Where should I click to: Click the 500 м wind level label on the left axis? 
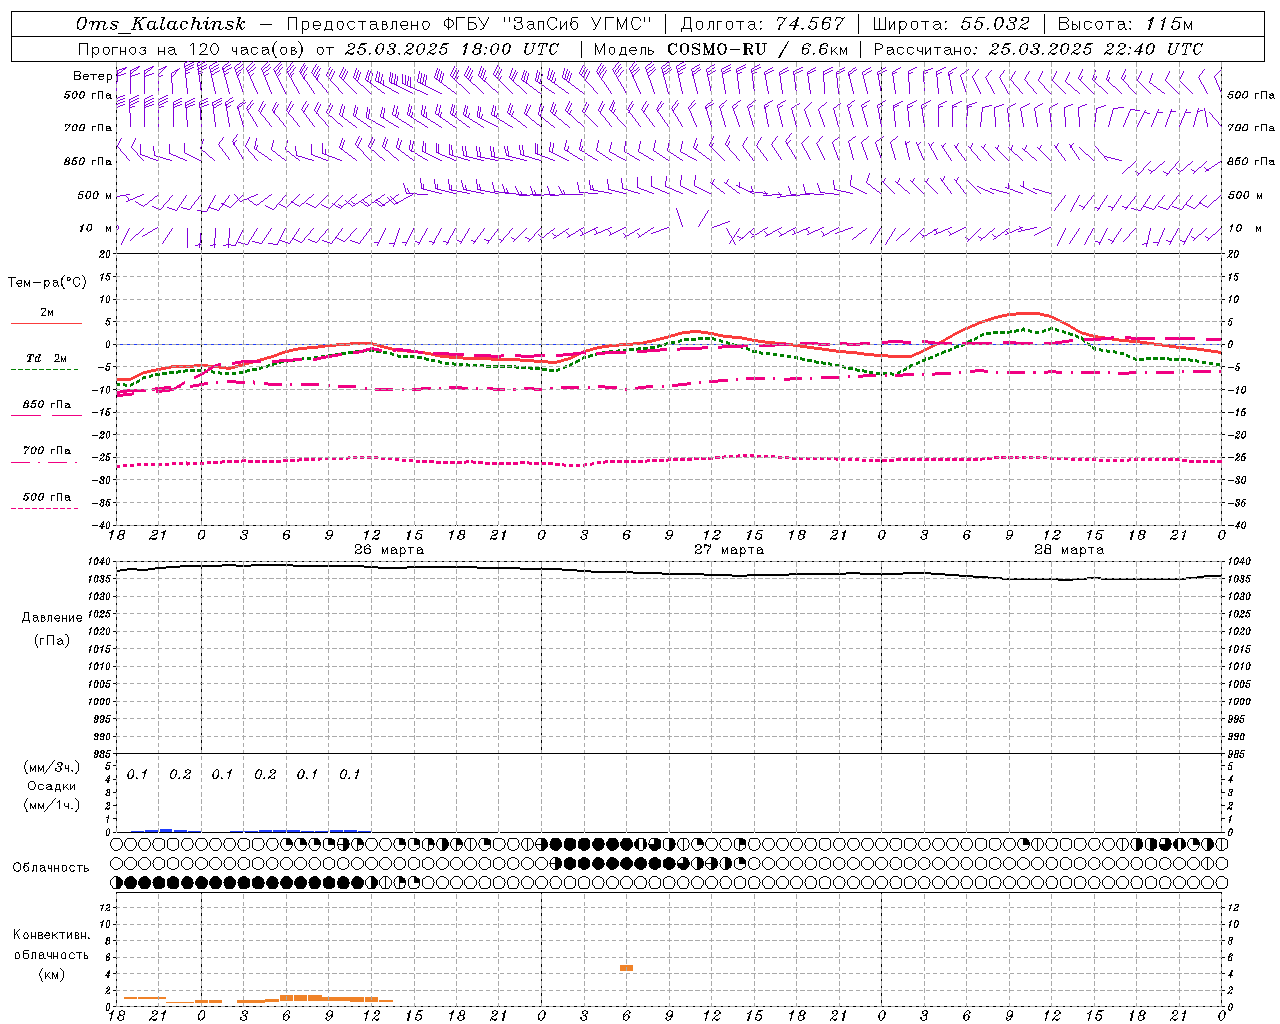point(95,195)
